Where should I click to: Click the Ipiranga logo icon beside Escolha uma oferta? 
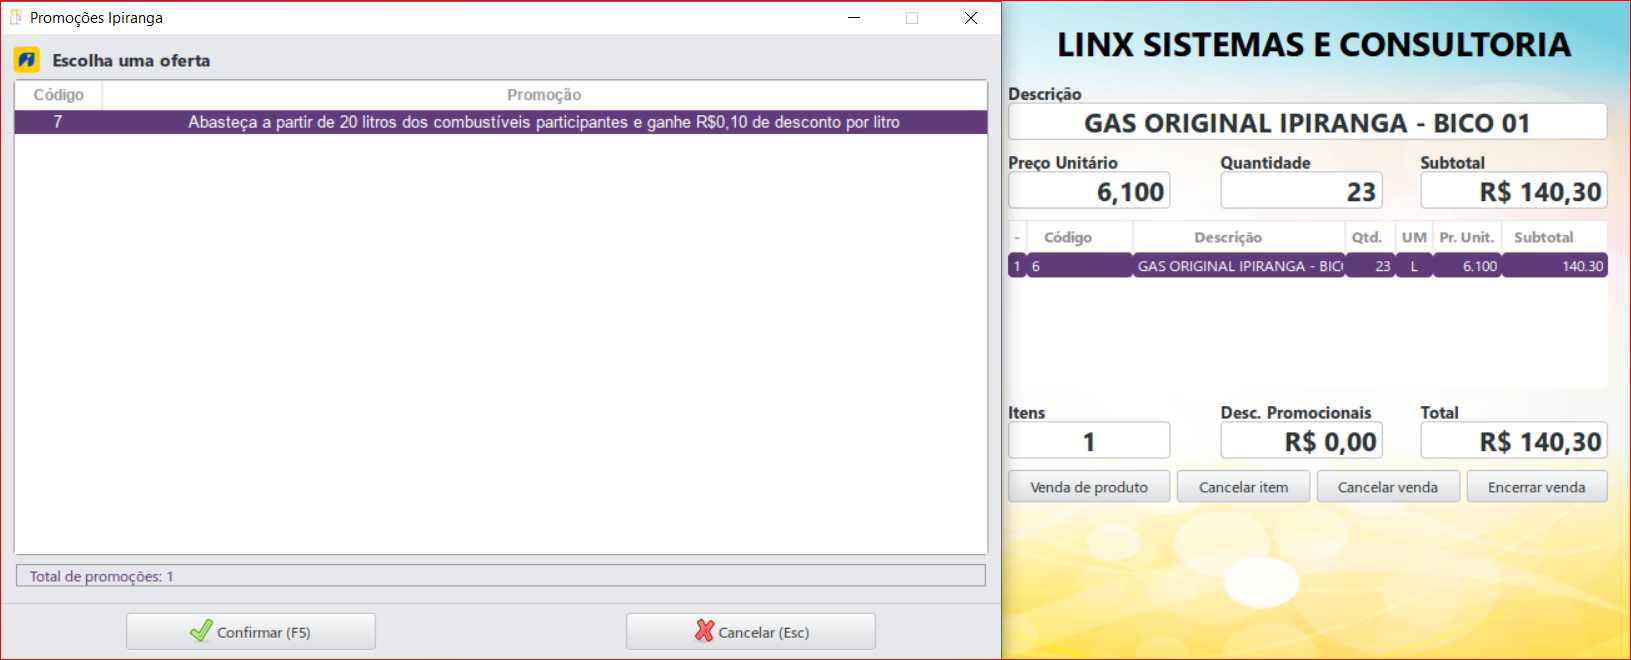click(x=27, y=60)
